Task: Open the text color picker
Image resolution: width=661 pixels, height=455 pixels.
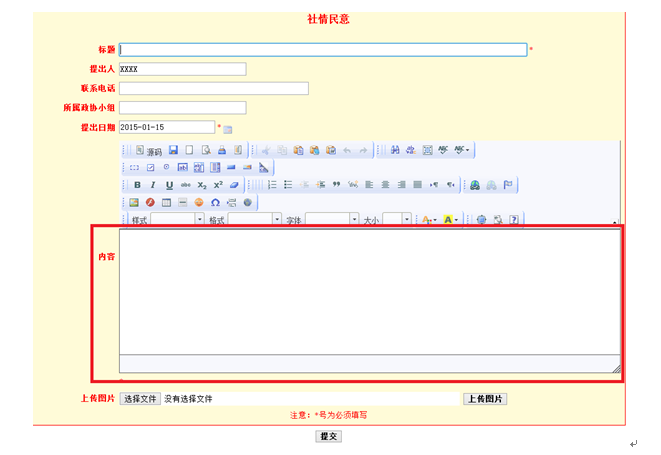Action: pos(428,219)
